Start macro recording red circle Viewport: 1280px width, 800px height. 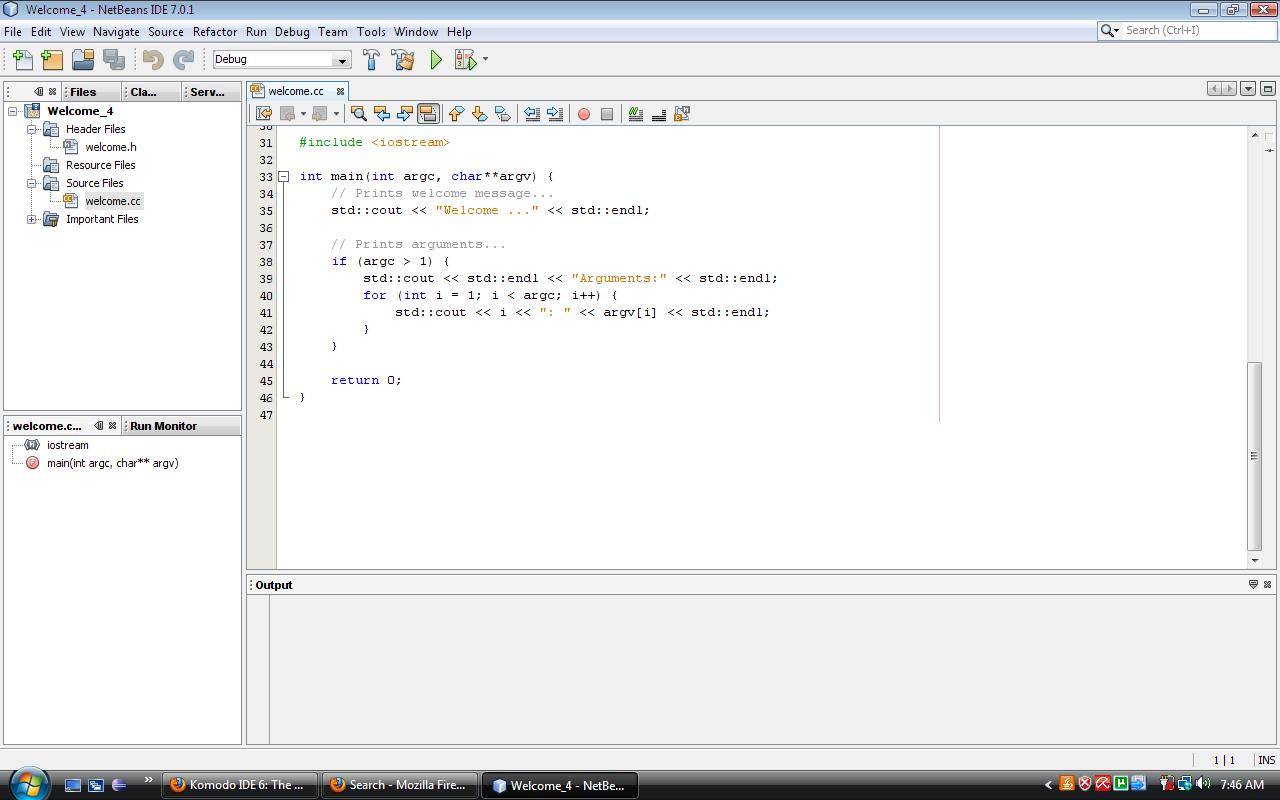[584, 114]
